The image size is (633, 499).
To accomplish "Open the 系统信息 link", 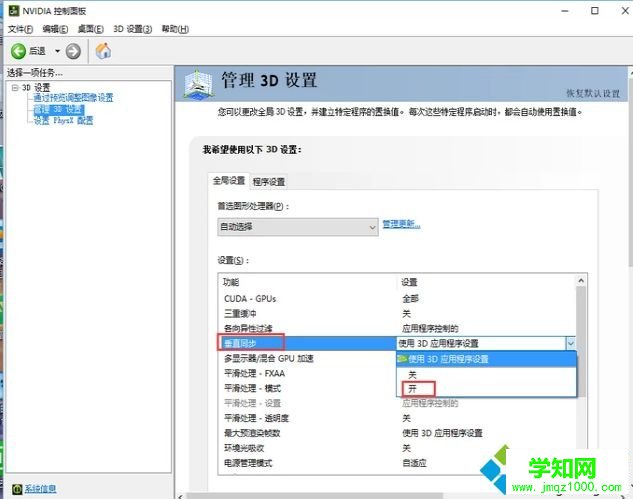I will [x=40, y=489].
